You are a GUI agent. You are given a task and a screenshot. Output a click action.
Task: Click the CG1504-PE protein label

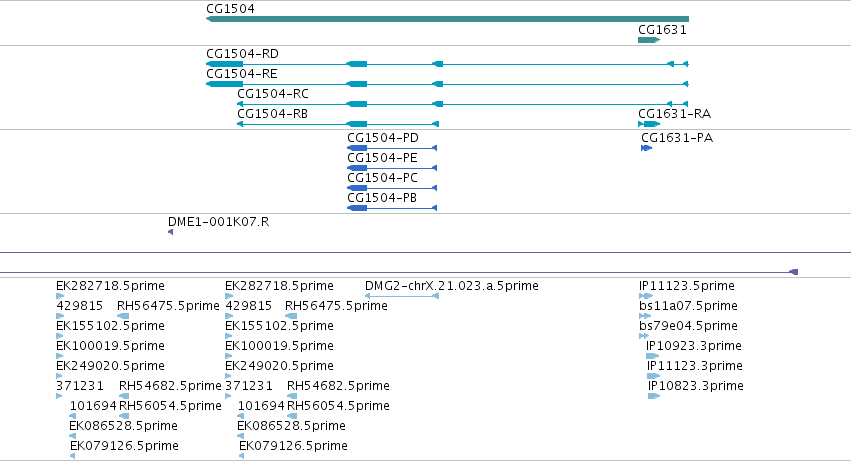[383, 158]
